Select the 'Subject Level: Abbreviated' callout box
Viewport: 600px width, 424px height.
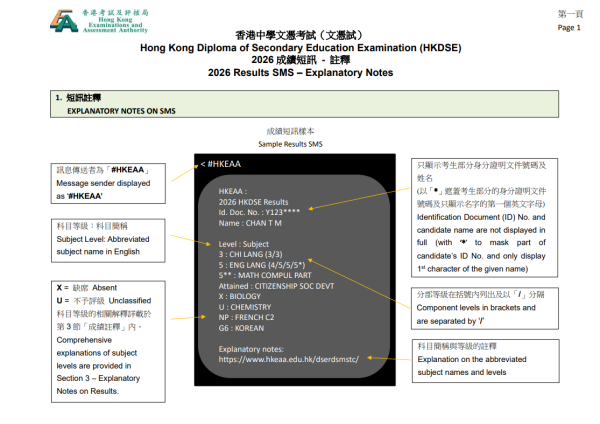point(108,240)
